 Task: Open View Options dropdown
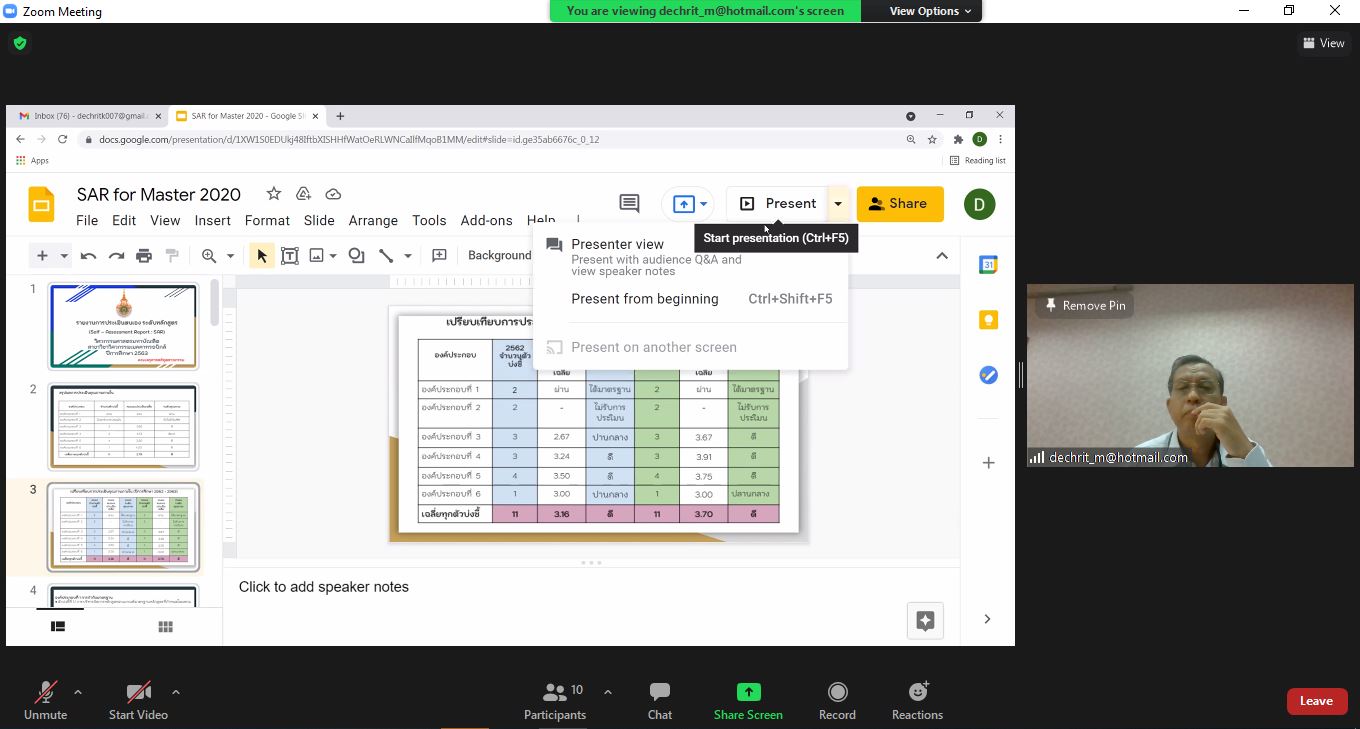click(931, 11)
